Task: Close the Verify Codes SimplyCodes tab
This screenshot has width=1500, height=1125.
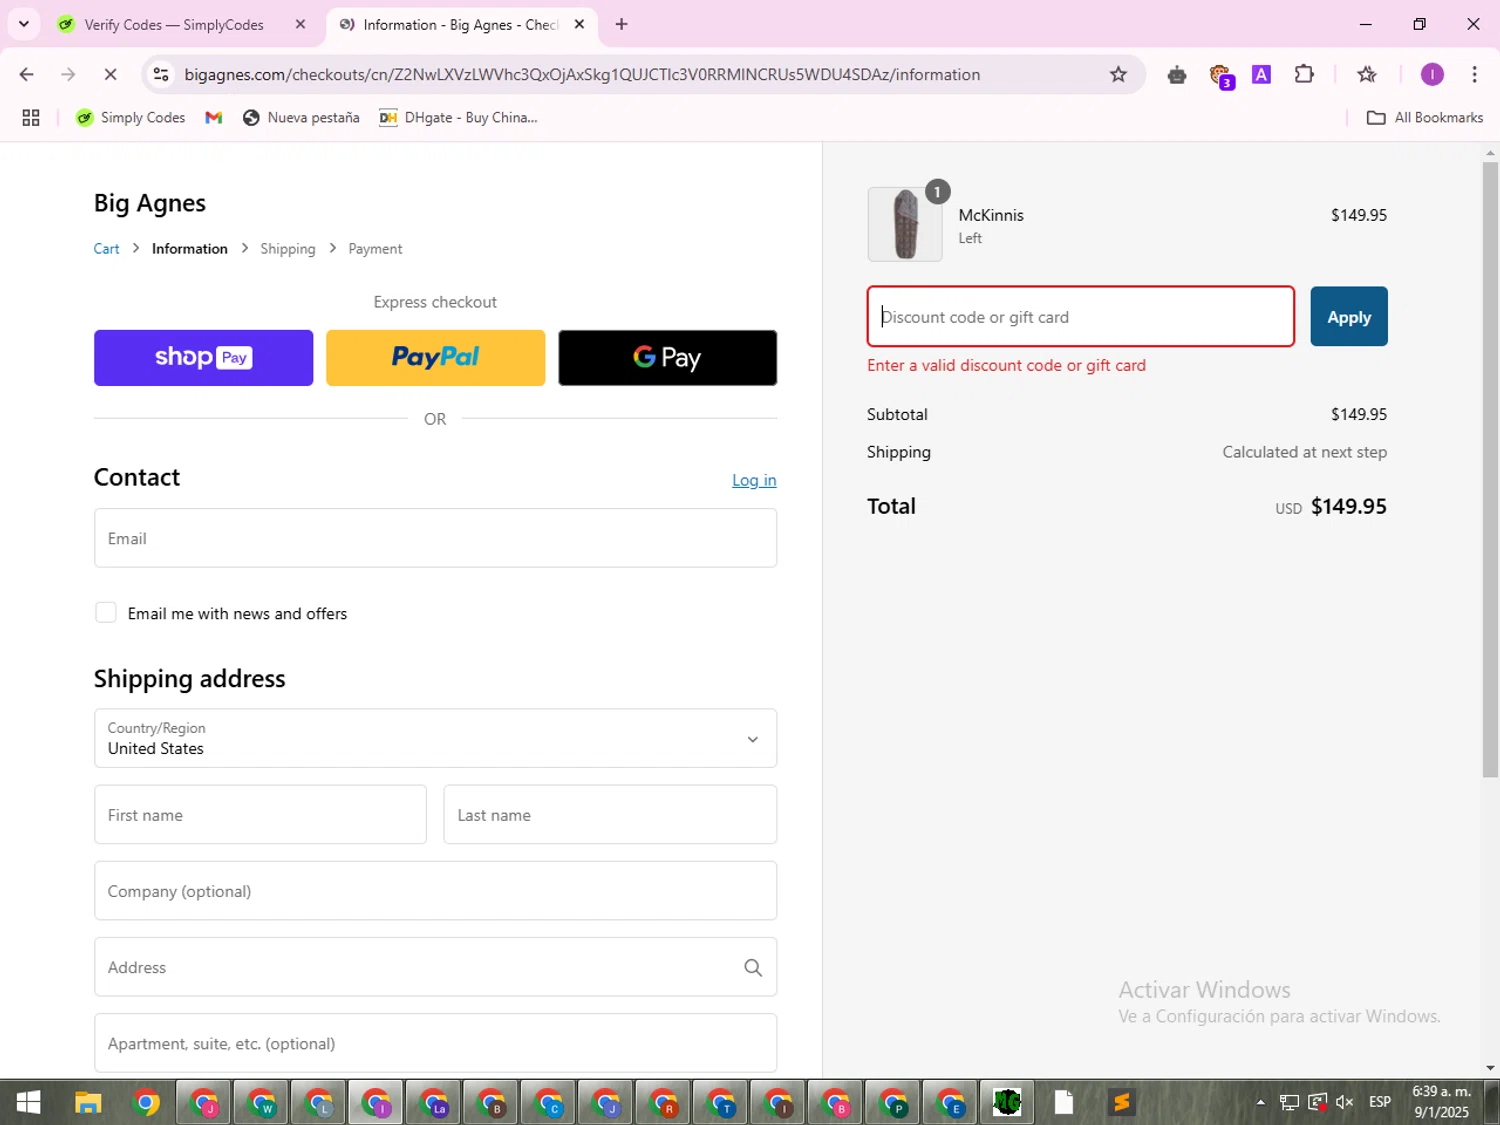Action: coord(300,24)
